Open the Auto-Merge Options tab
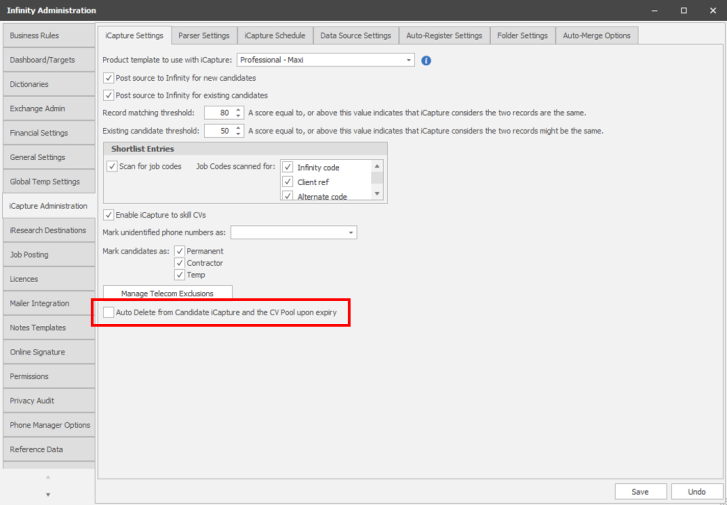Screen dimensions: 727x505 (596, 35)
